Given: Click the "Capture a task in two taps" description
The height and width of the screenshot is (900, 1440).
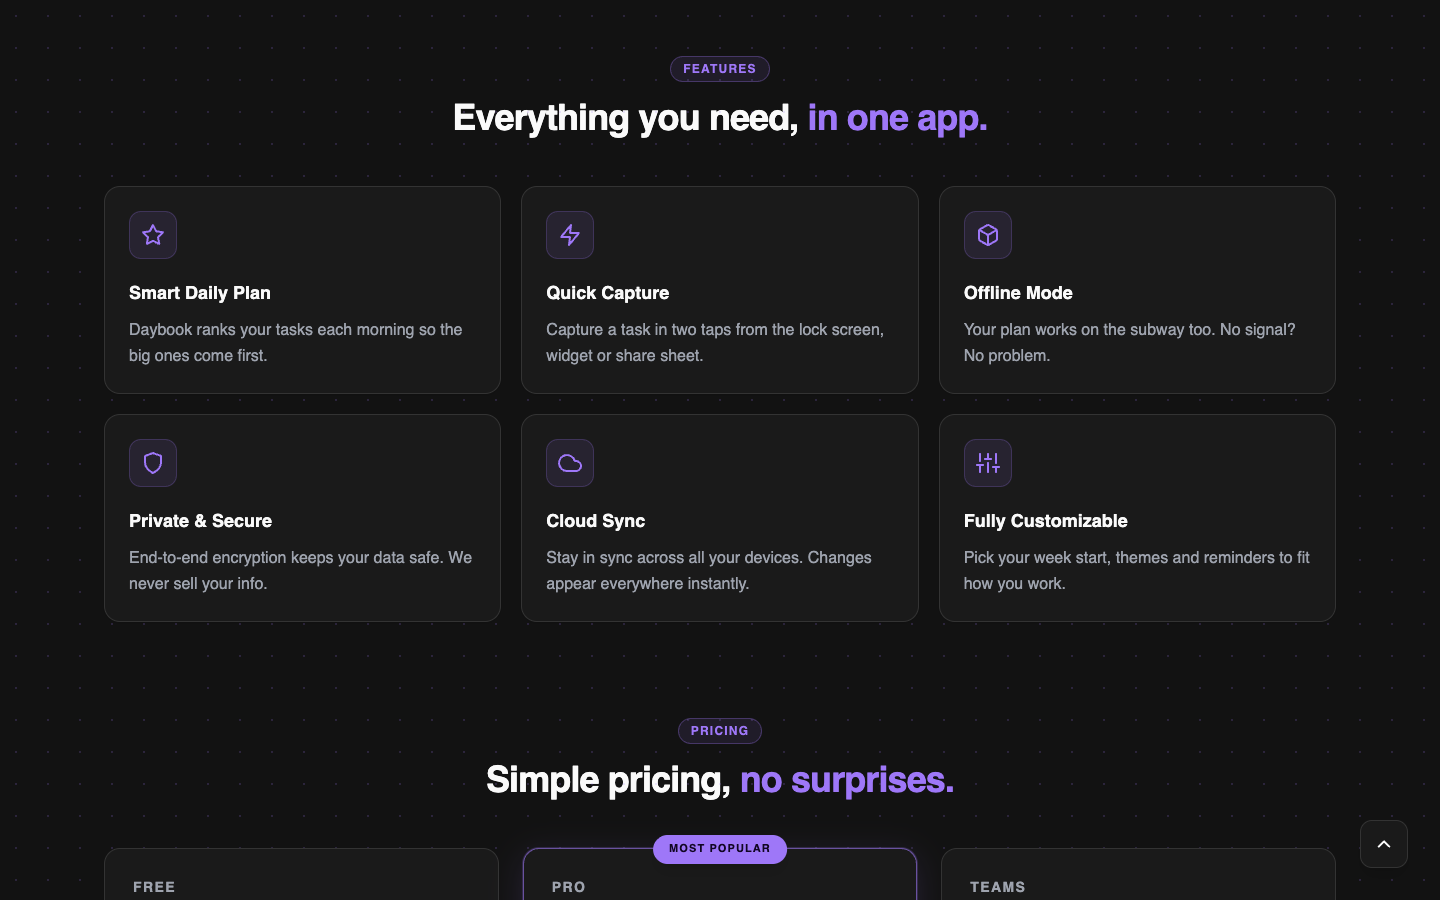Looking at the screenshot, I should coord(715,343).
